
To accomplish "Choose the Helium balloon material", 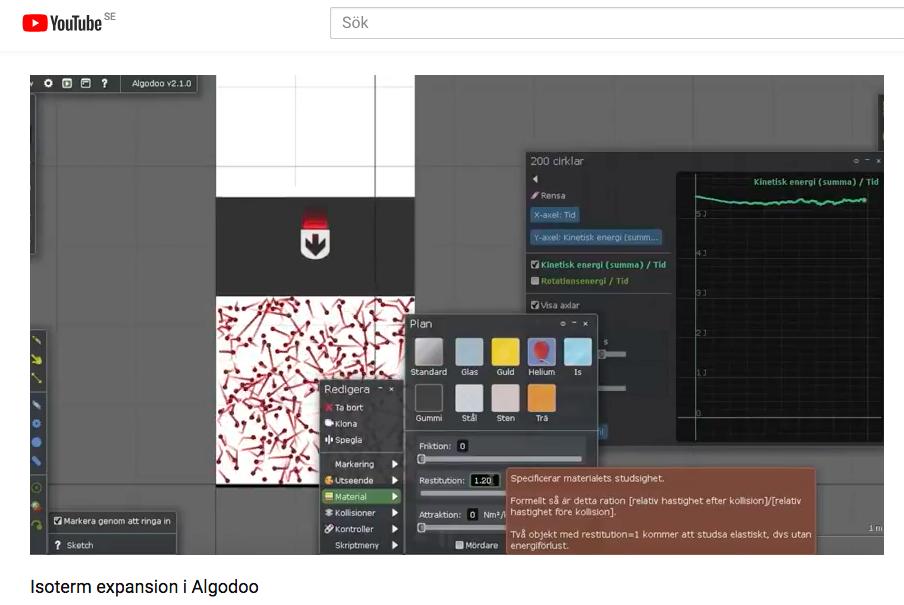I will click(x=542, y=351).
